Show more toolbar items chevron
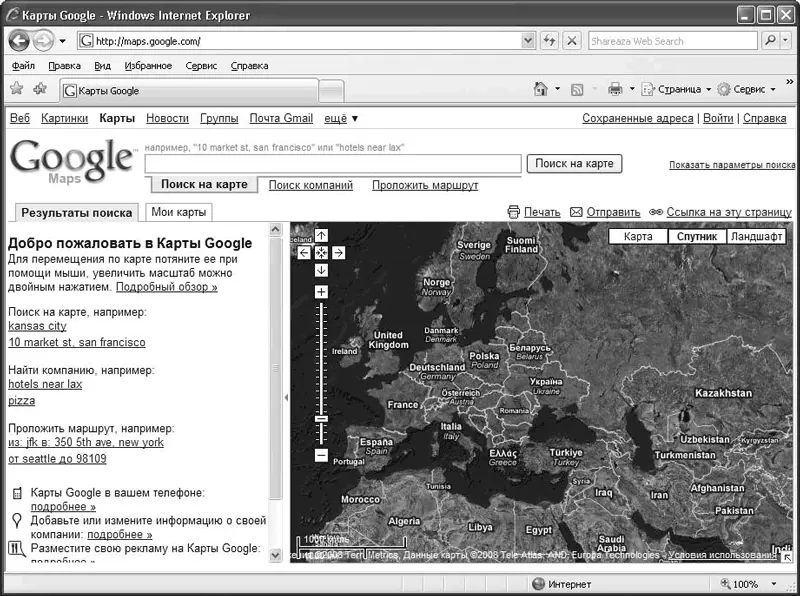 pyautogui.click(x=790, y=82)
